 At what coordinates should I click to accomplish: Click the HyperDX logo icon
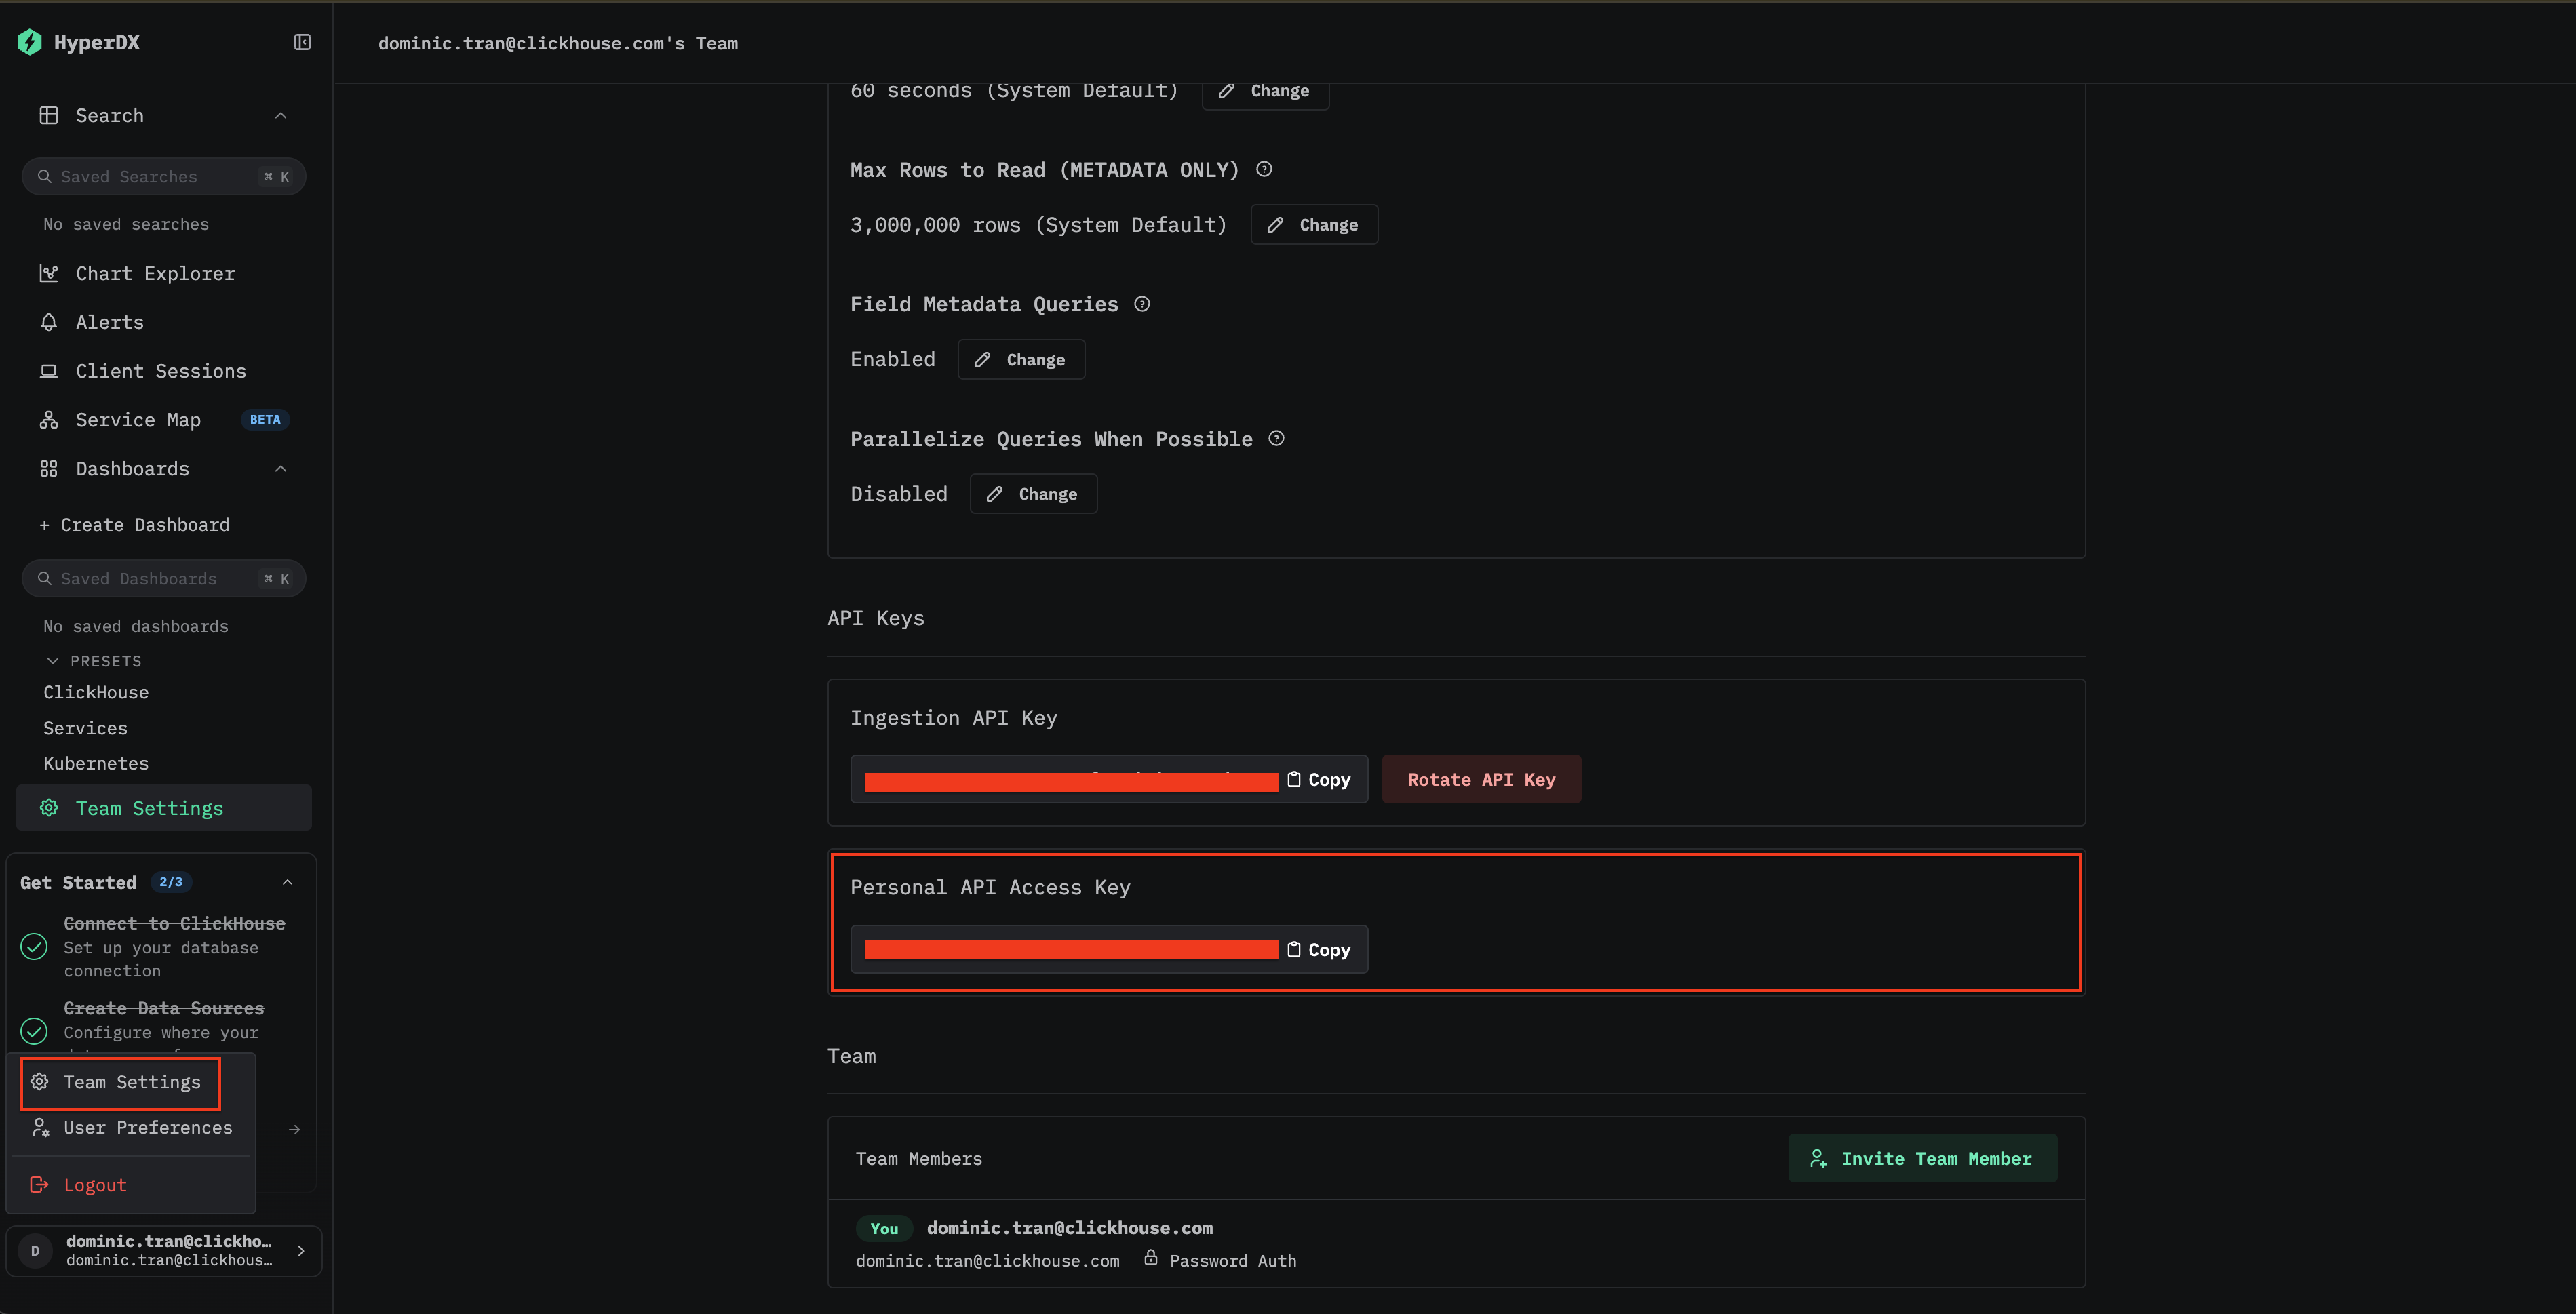point(29,42)
